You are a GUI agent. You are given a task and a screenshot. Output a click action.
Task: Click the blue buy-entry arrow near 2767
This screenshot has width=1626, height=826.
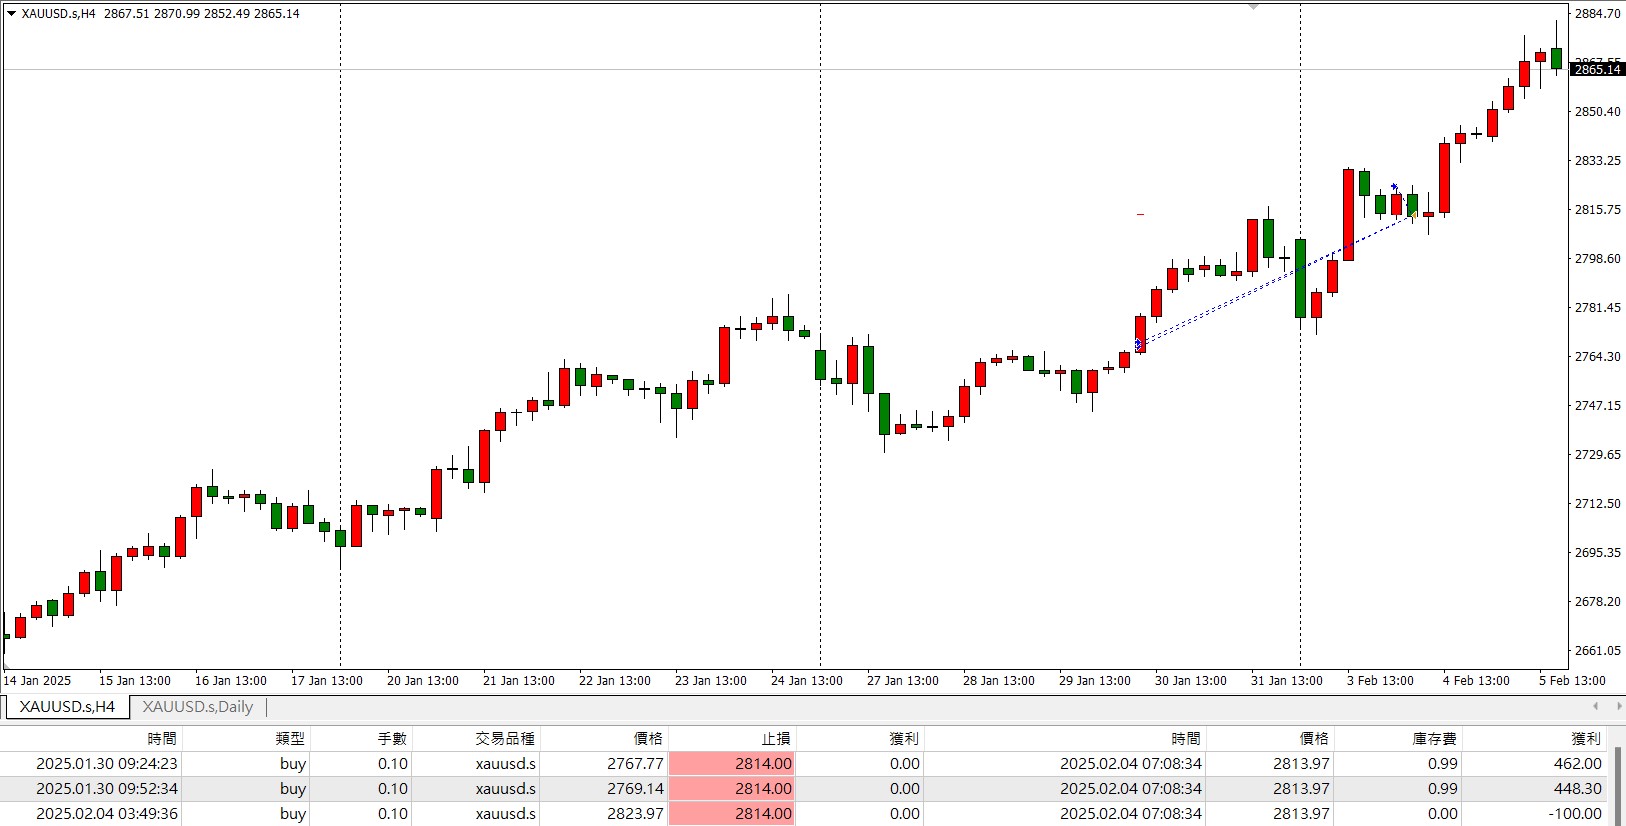1138,344
